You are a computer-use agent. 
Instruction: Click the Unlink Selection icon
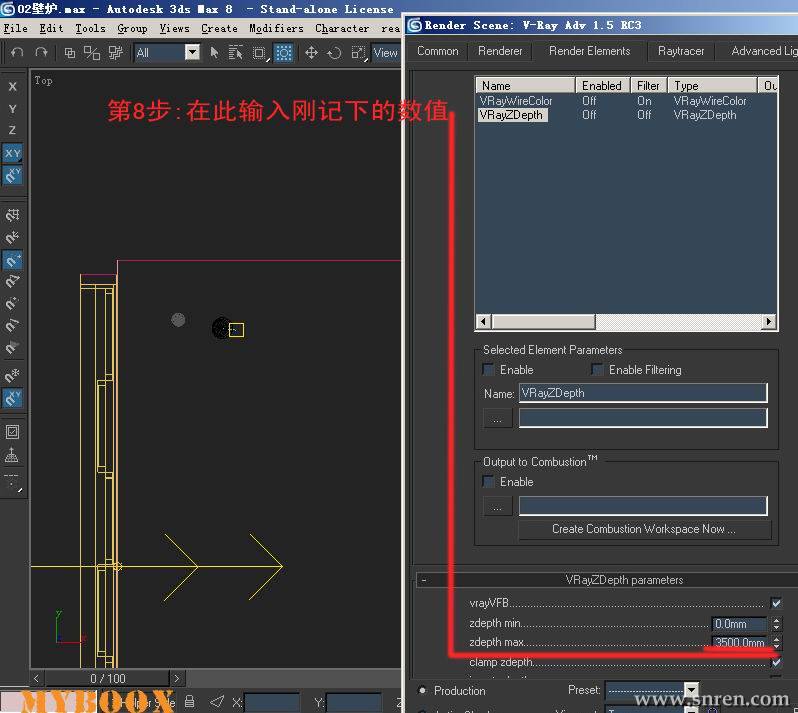click(92, 52)
